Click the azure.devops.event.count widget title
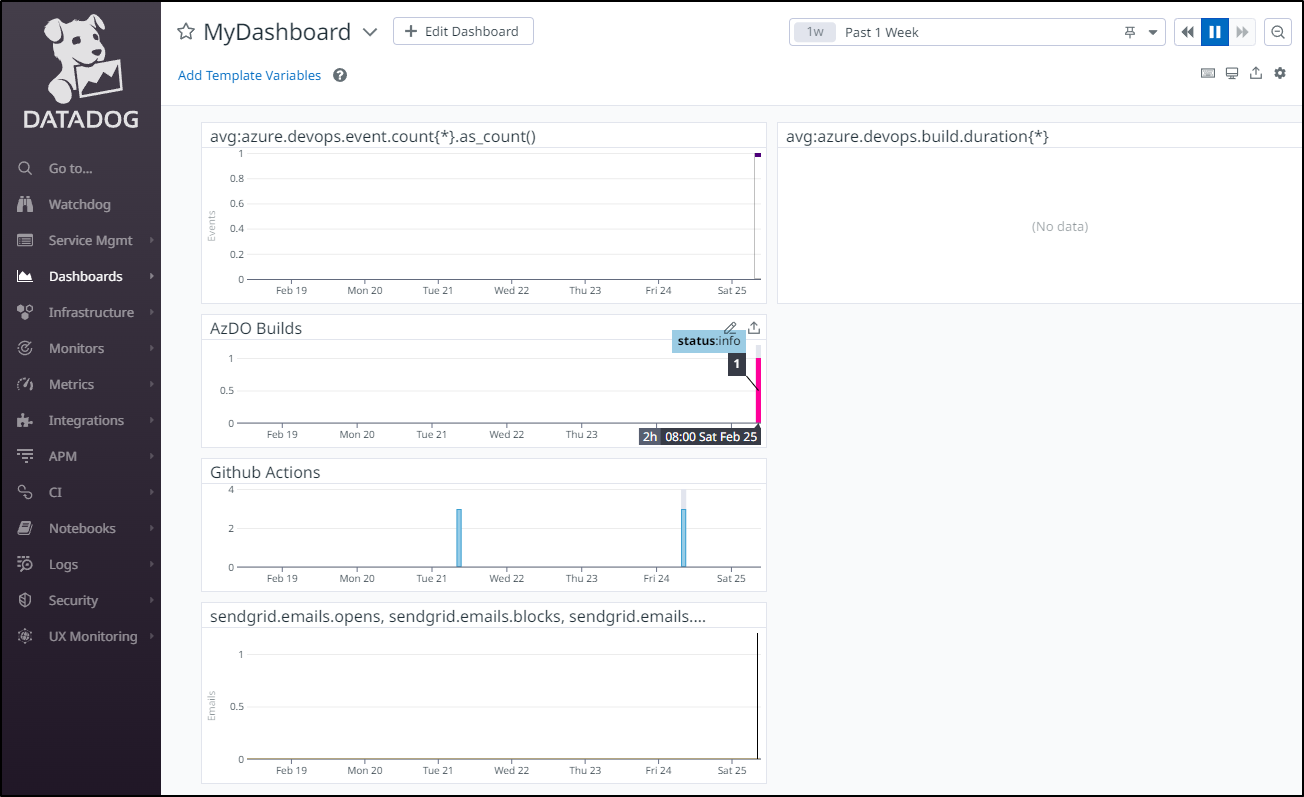The width and height of the screenshot is (1304, 797). (373, 136)
